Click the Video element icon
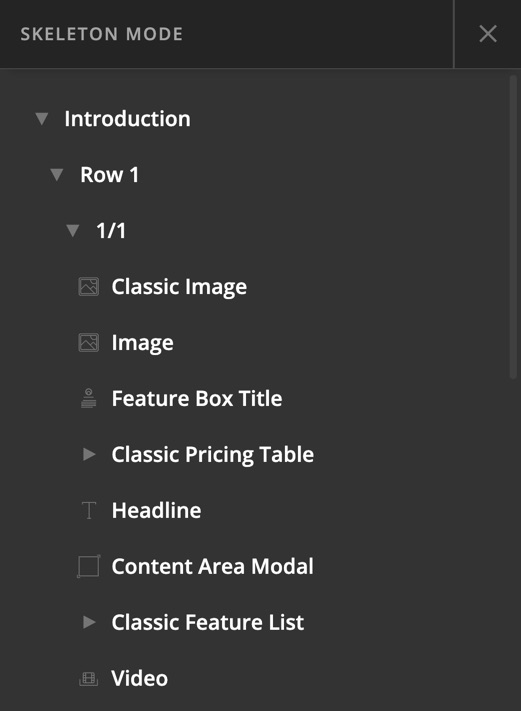Screen dimensions: 521x711 (x=88, y=678)
